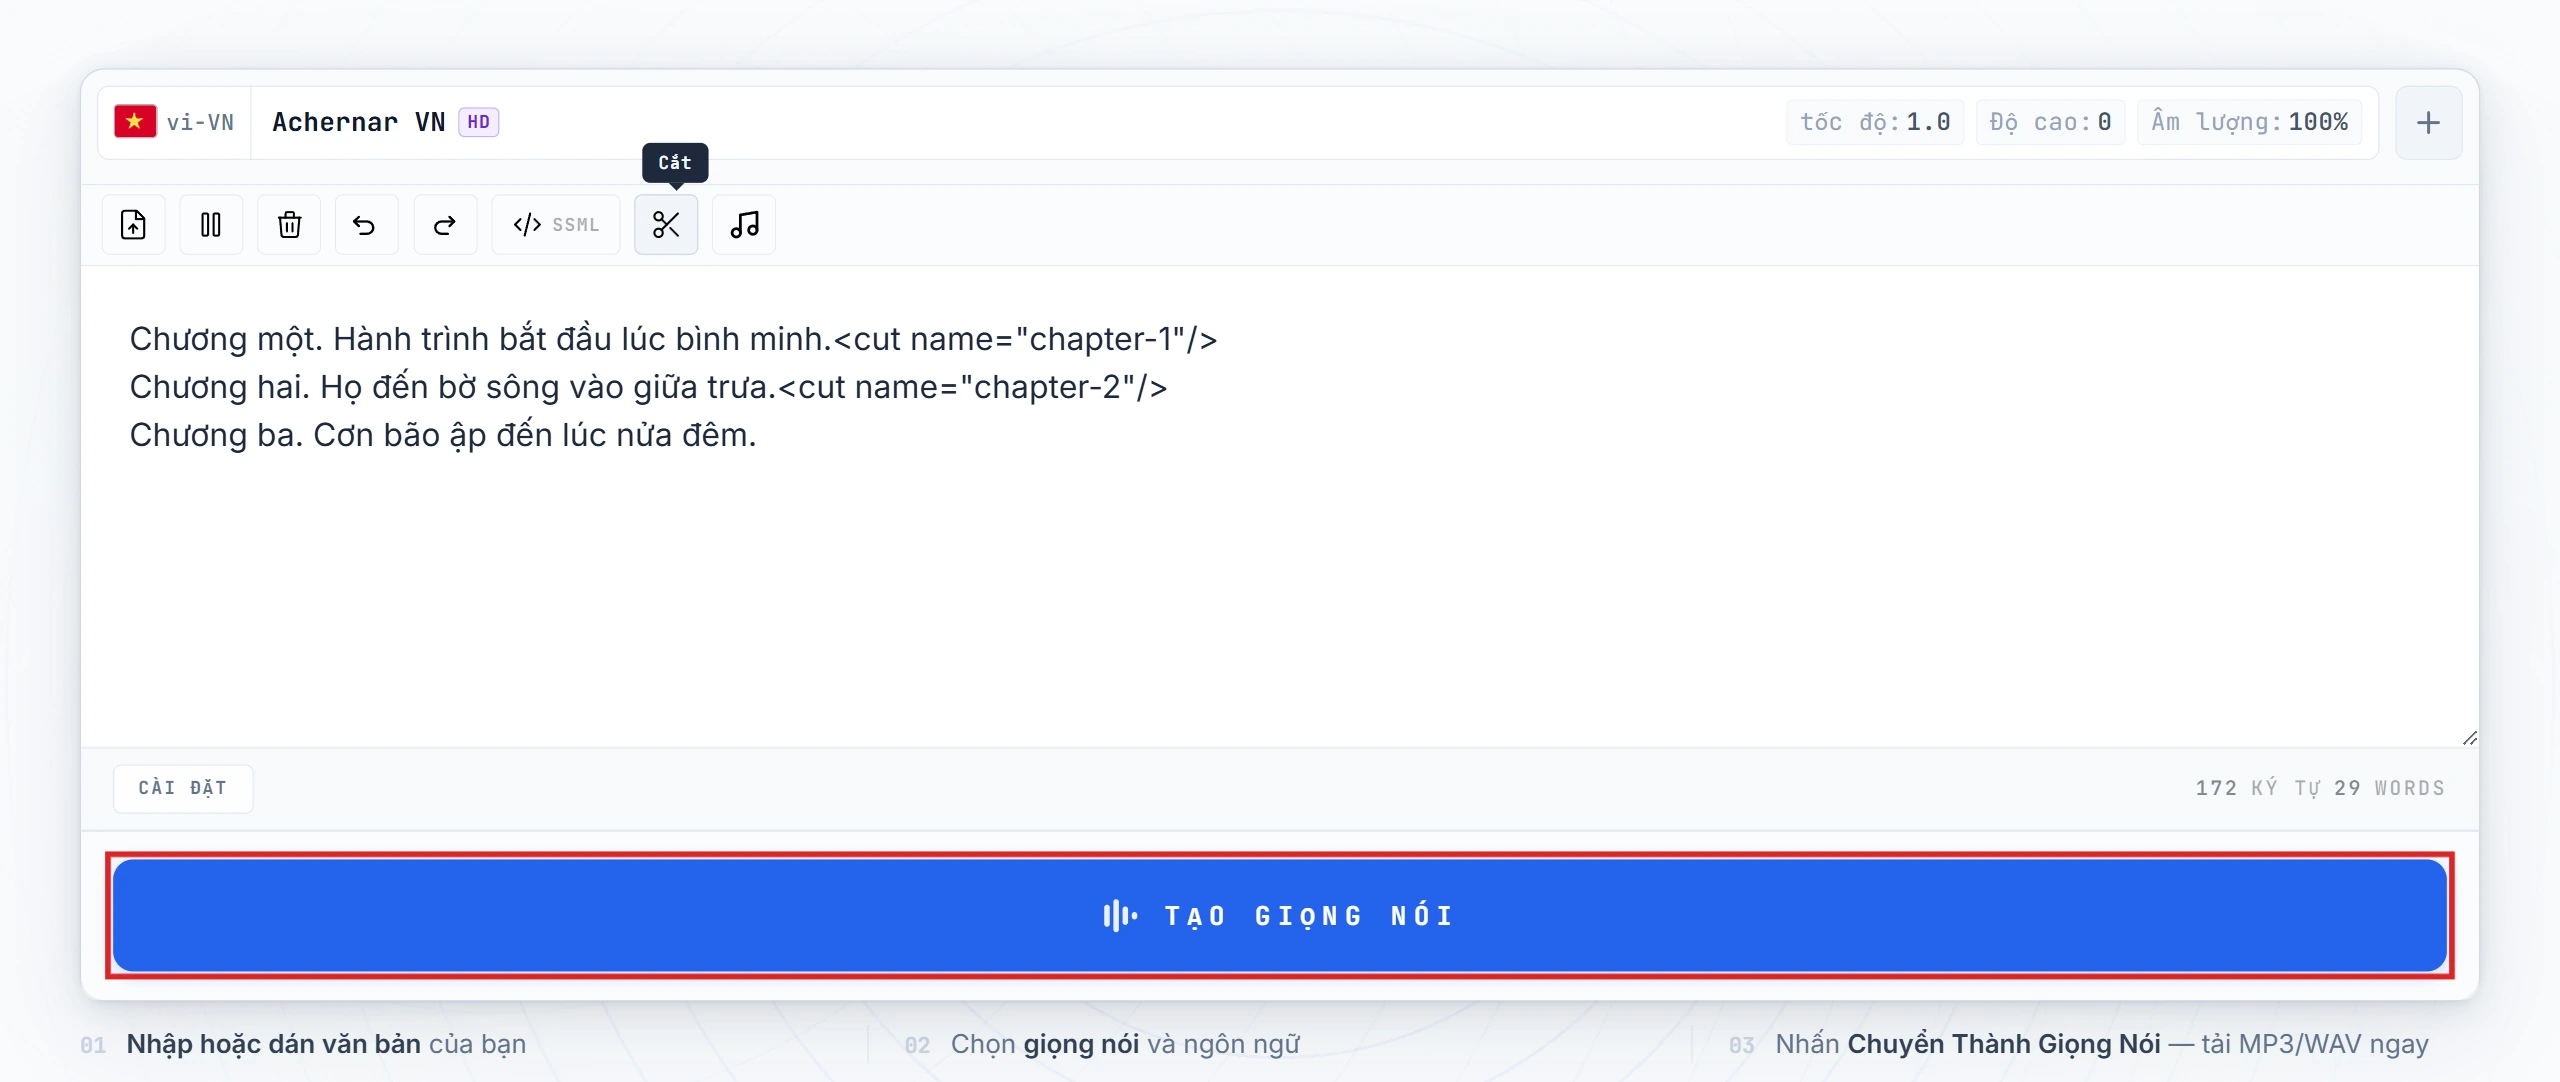This screenshot has height=1082, width=2560.
Task: Open the Âm lượng volume control
Action: [x=2250, y=121]
